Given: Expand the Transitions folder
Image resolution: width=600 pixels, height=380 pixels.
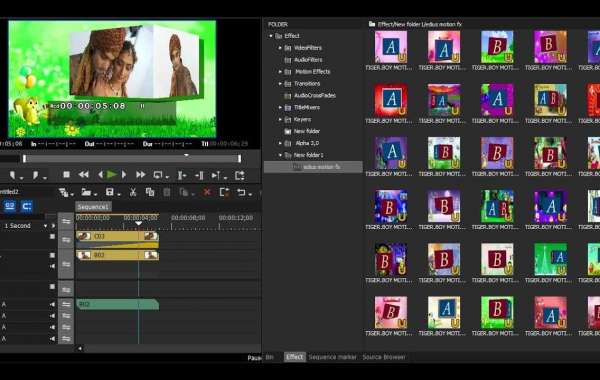Looking at the screenshot, I should 280,83.
